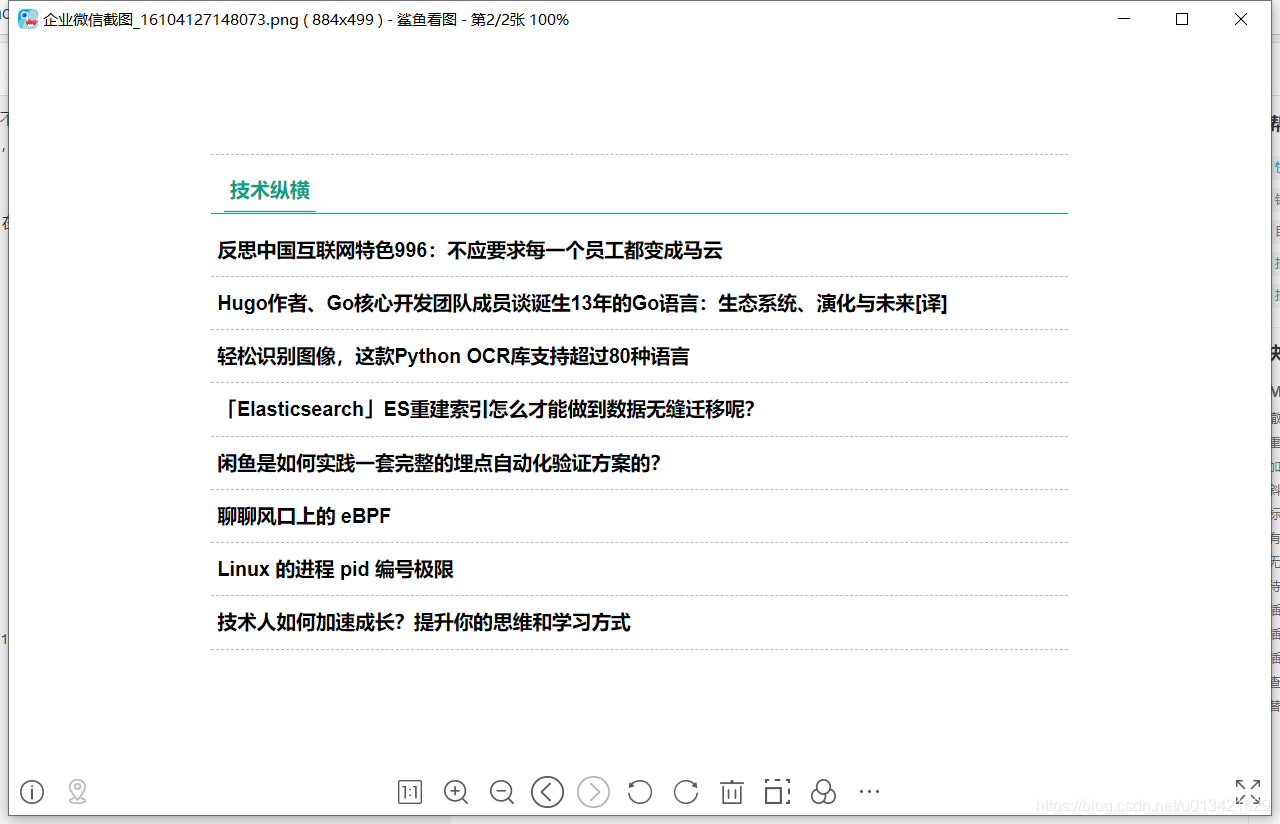Open the more options menu
This screenshot has width=1280, height=824.
click(x=868, y=792)
